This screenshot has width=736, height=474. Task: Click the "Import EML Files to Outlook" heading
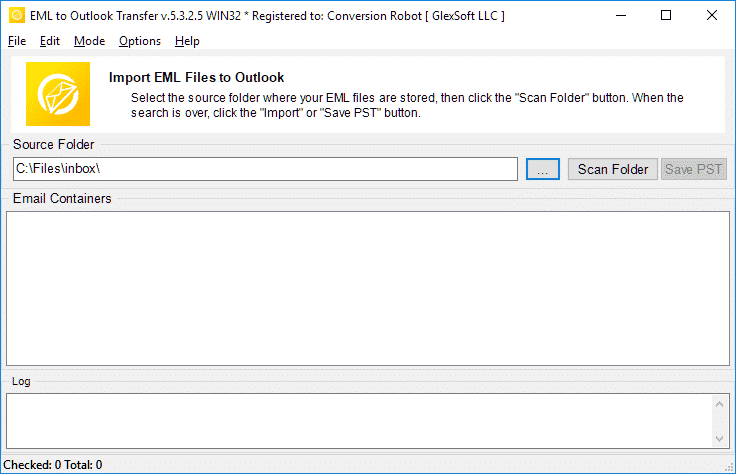pyautogui.click(x=196, y=77)
